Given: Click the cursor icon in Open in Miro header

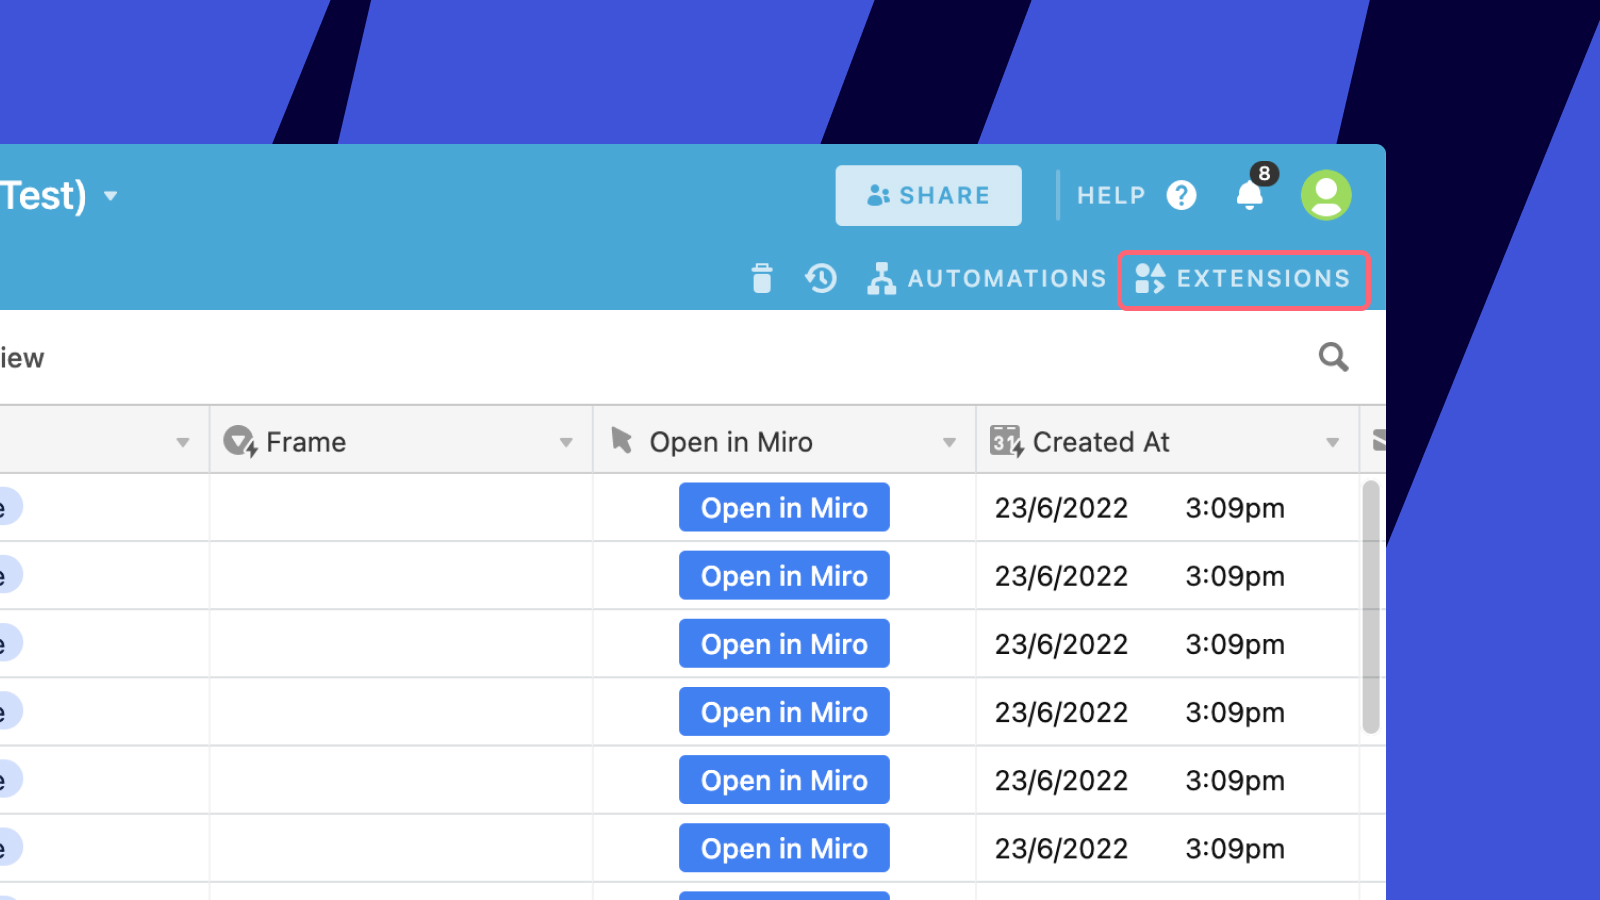Looking at the screenshot, I should pos(620,440).
